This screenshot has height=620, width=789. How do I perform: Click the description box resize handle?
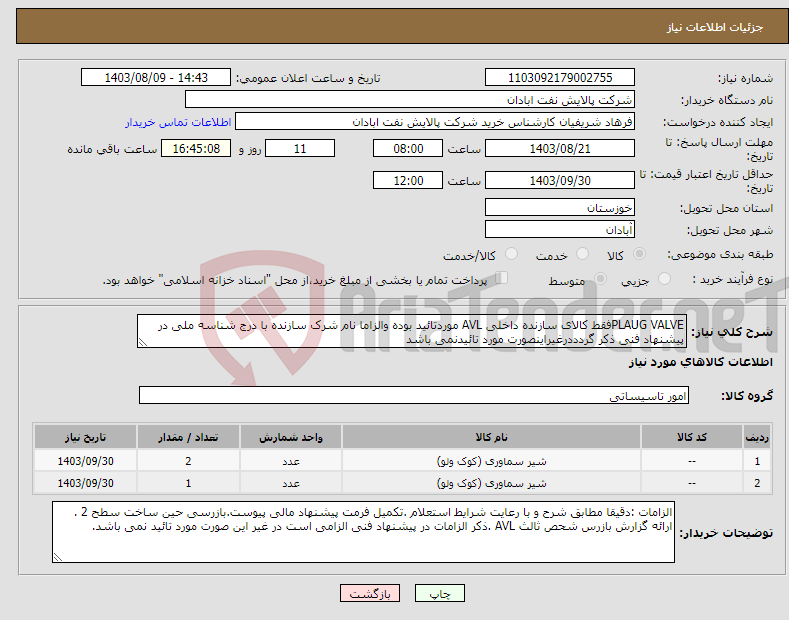[x=143, y=342]
